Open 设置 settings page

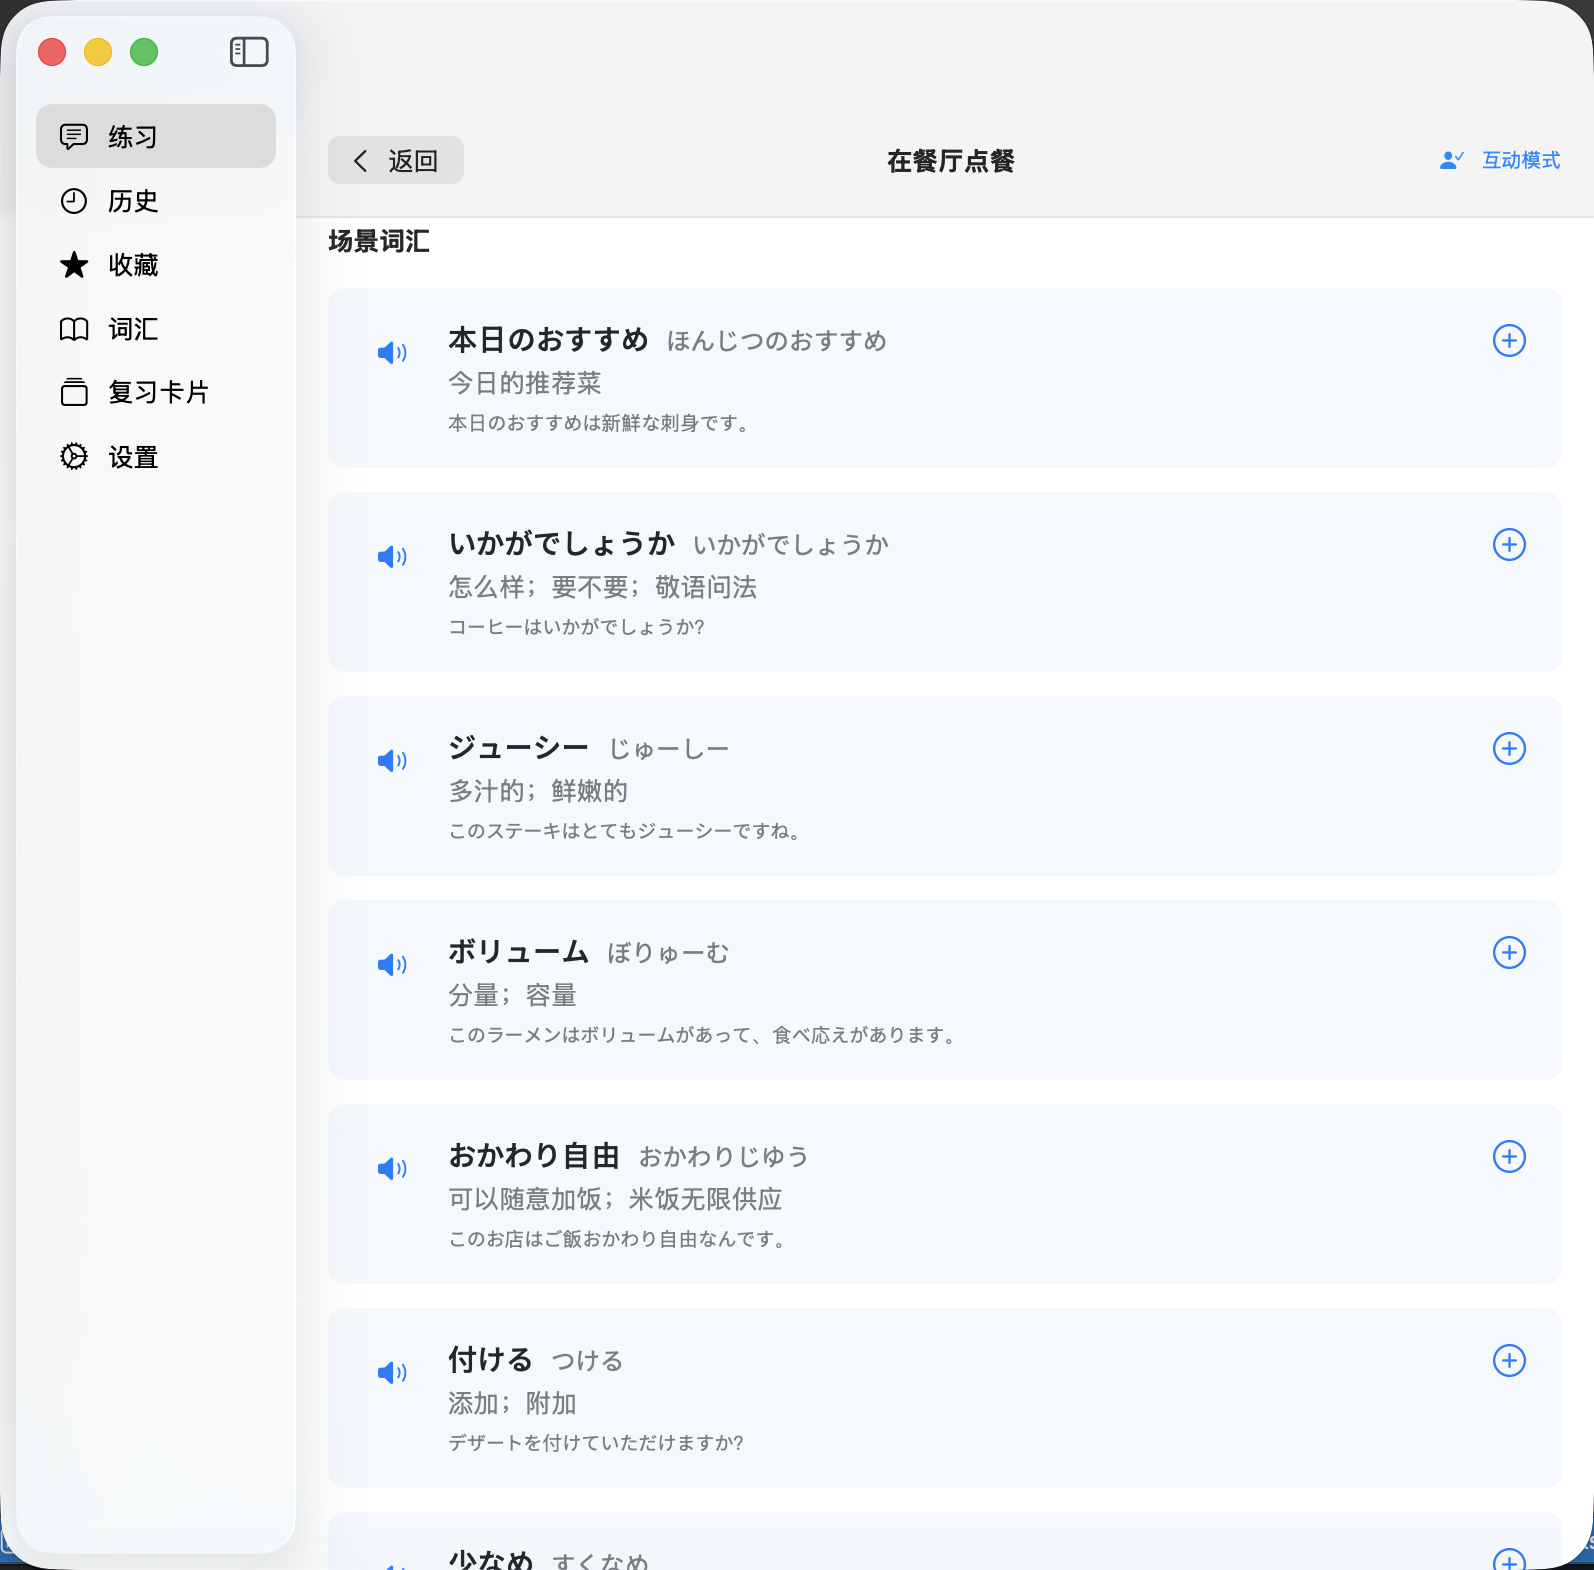click(x=134, y=457)
